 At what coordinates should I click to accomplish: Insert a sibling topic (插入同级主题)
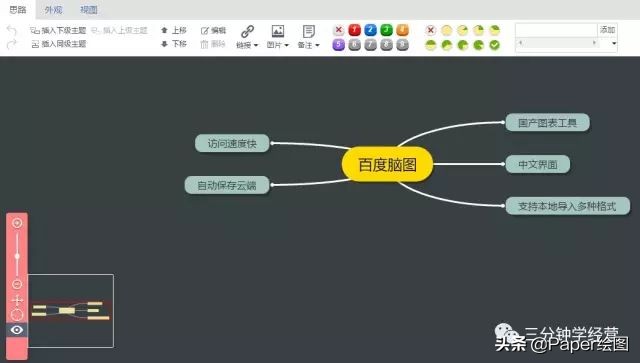pyautogui.click(x=58, y=44)
